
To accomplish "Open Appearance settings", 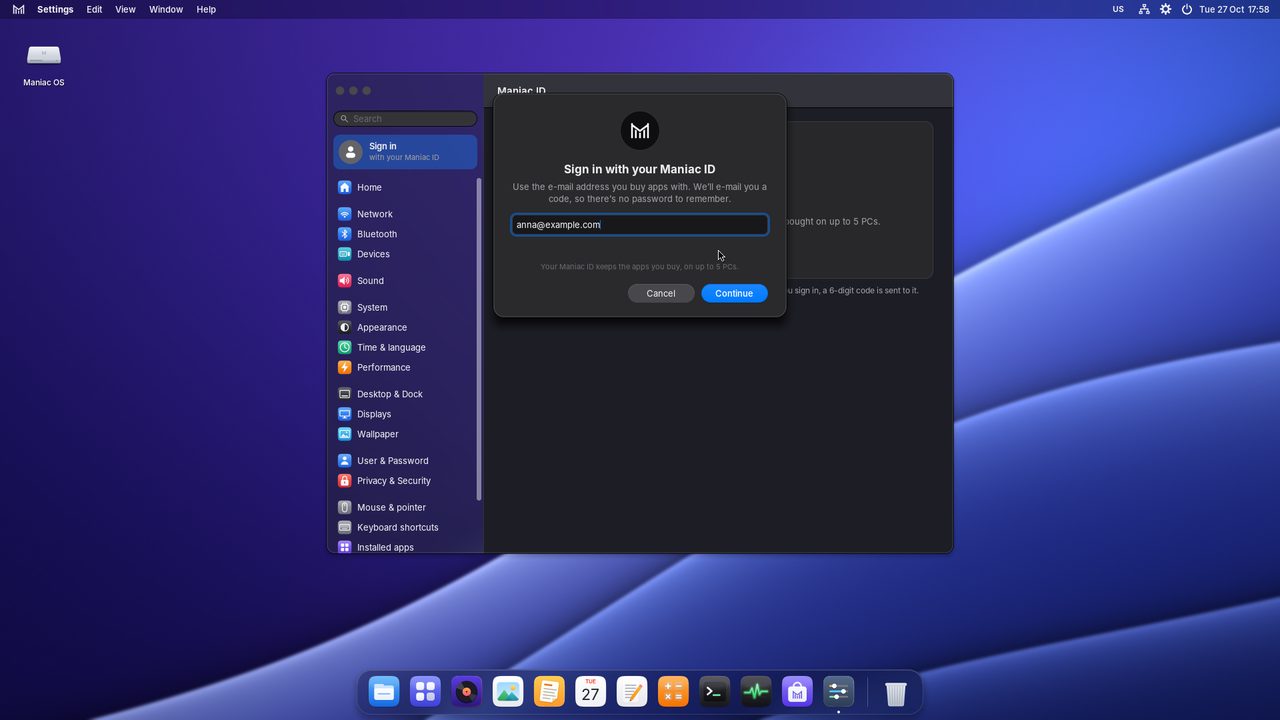I will pyautogui.click(x=405, y=327).
